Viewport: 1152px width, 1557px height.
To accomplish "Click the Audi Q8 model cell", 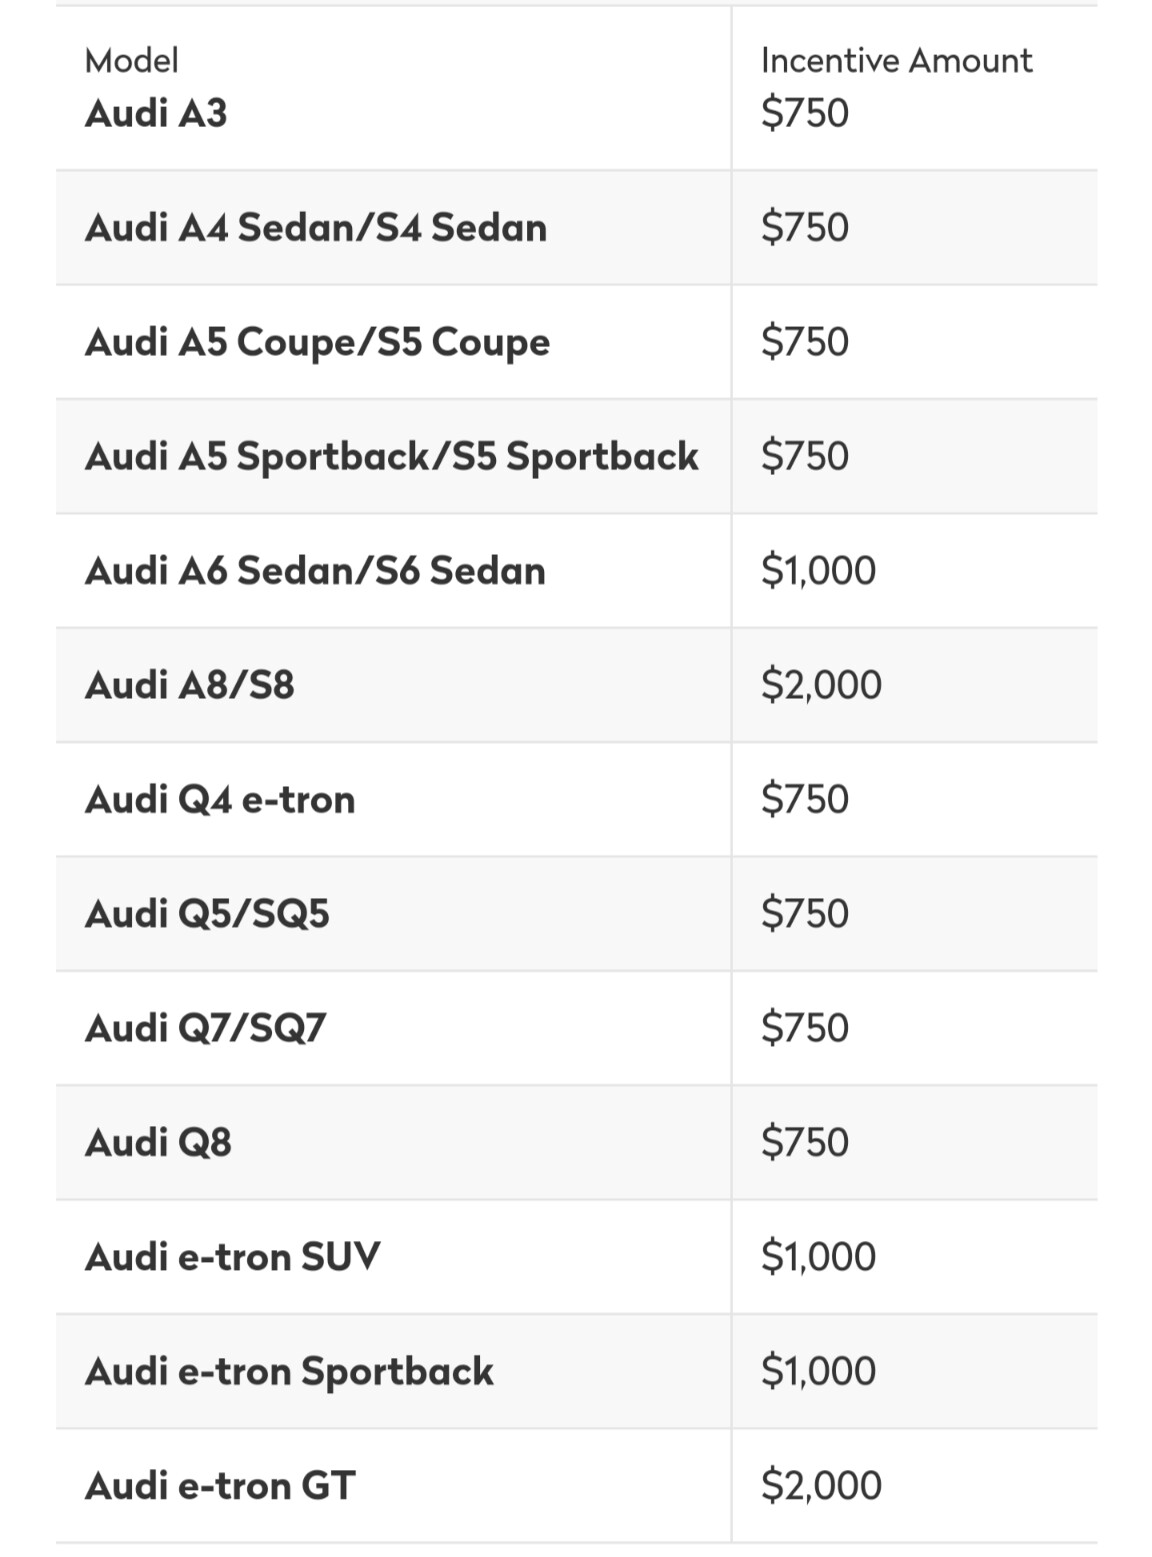I will click(x=393, y=1142).
